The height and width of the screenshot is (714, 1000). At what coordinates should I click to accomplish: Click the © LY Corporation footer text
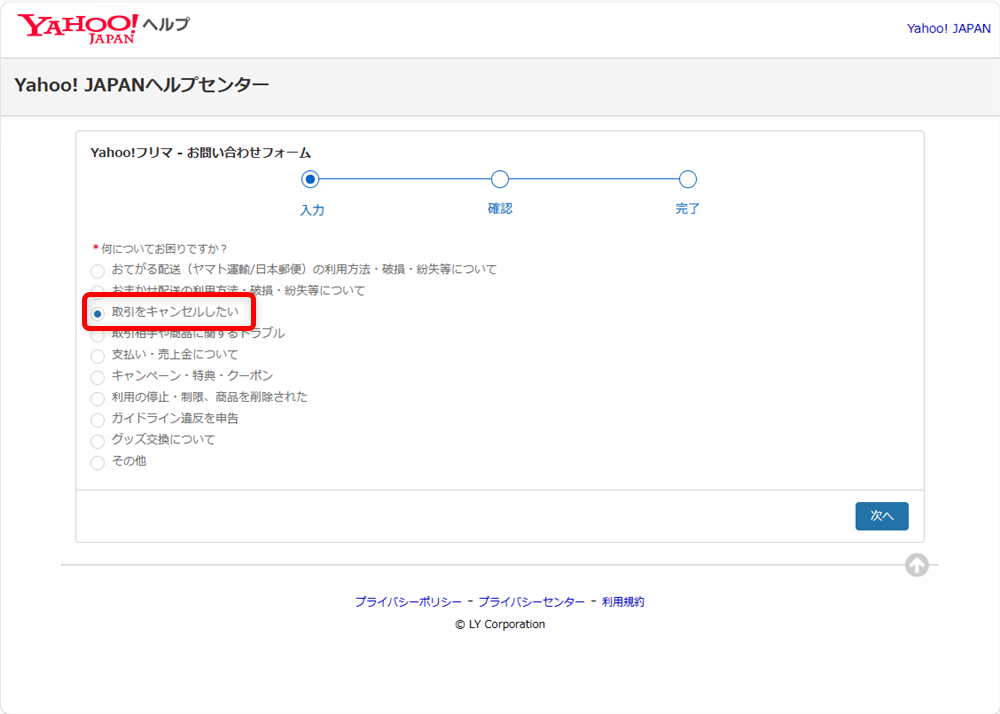[500, 625]
